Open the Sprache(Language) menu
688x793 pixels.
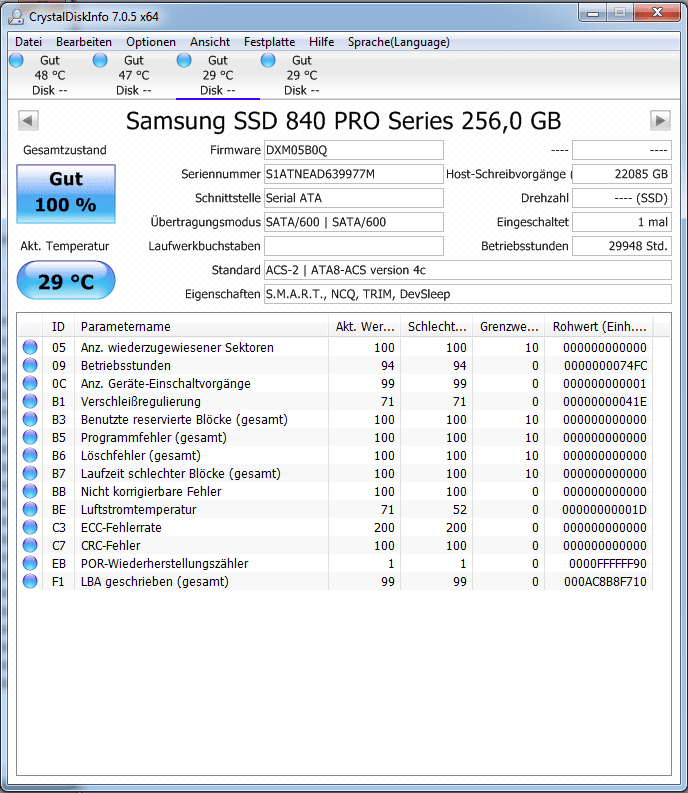[399, 42]
